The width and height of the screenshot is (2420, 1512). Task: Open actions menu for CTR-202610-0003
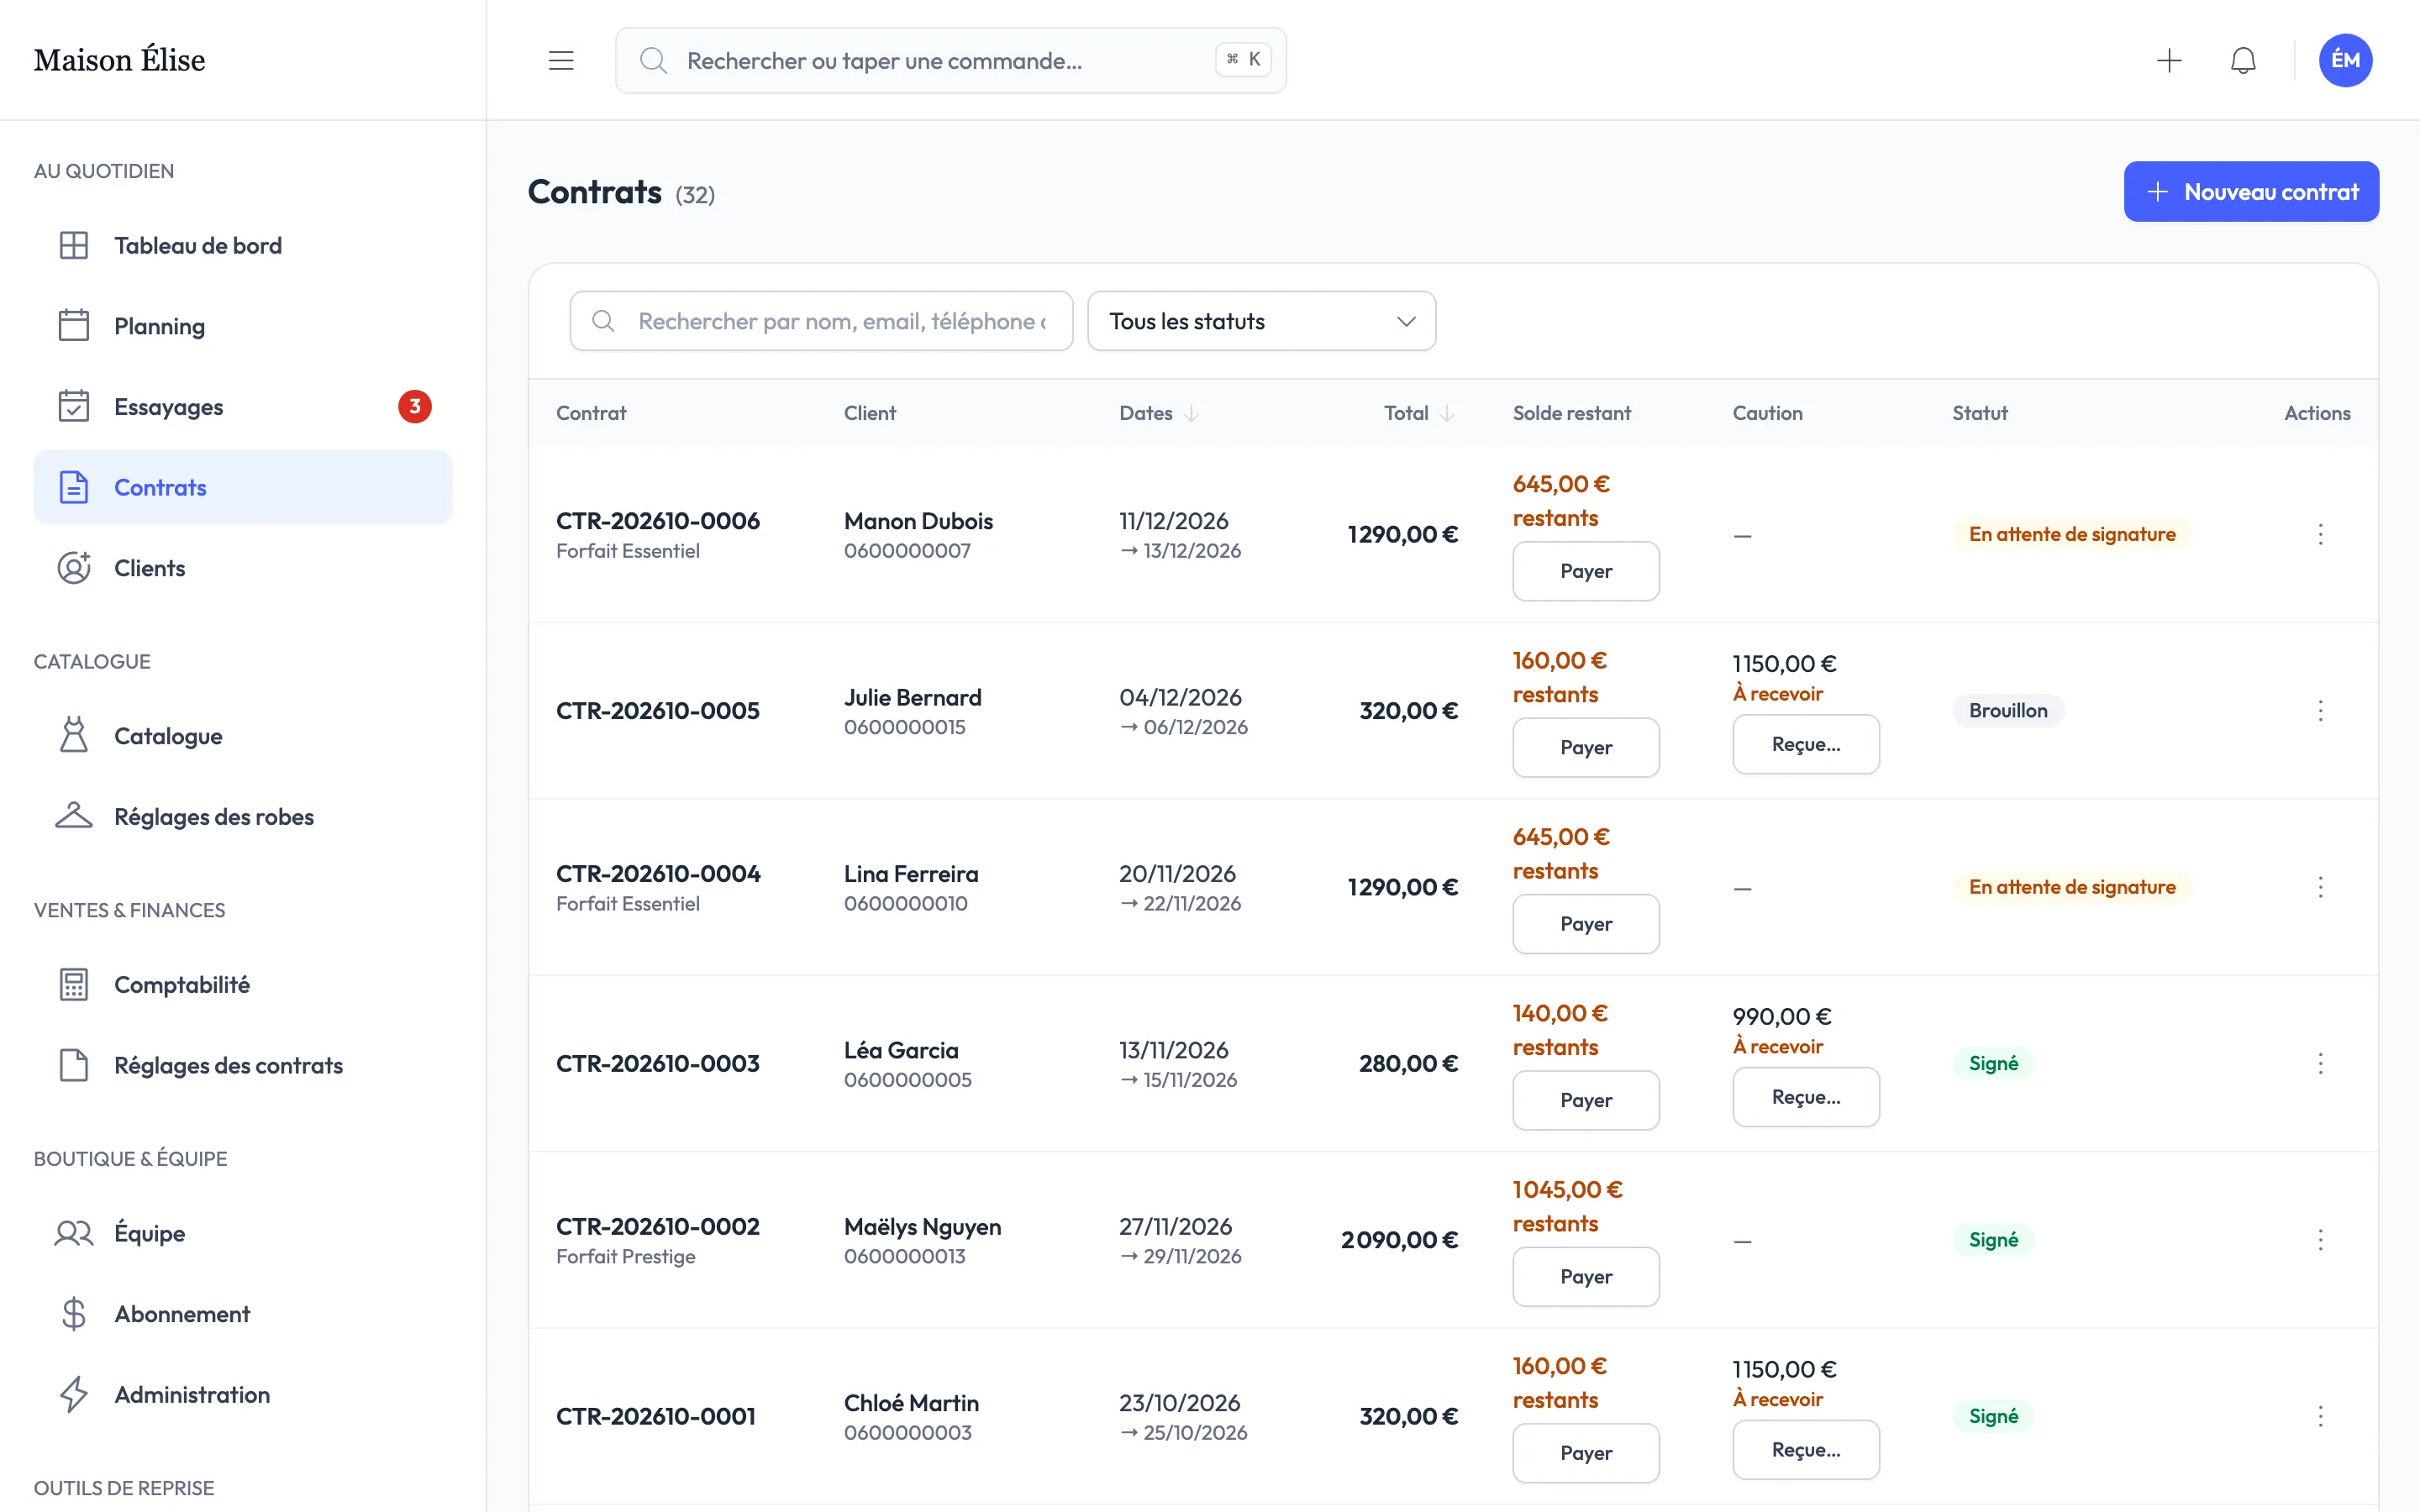tap(2320, 1063)
